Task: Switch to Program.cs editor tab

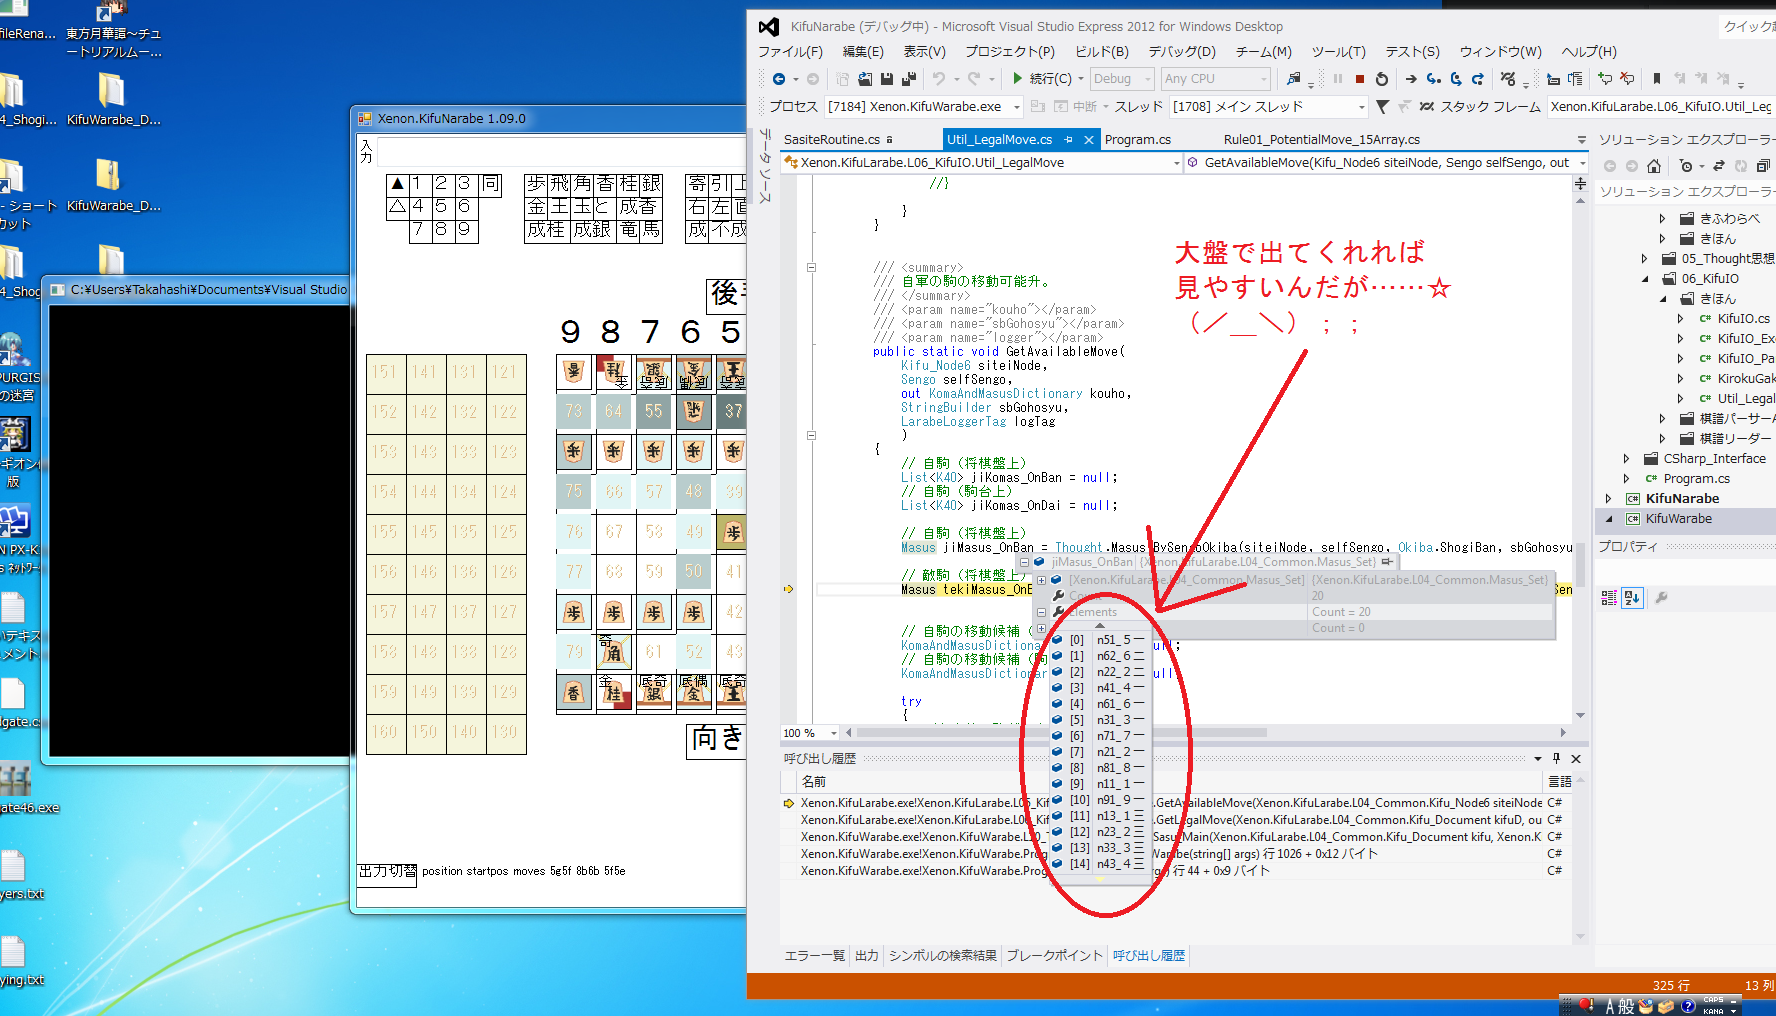Action: pyautogui.click(x=1138, y=140)
